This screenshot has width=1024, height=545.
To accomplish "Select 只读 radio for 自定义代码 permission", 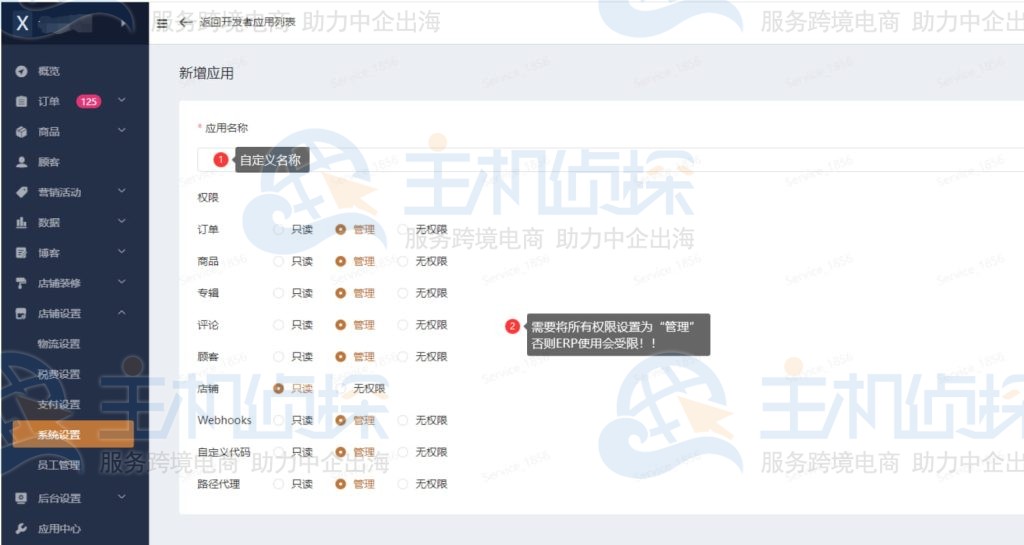I will (x=278, y=452).
